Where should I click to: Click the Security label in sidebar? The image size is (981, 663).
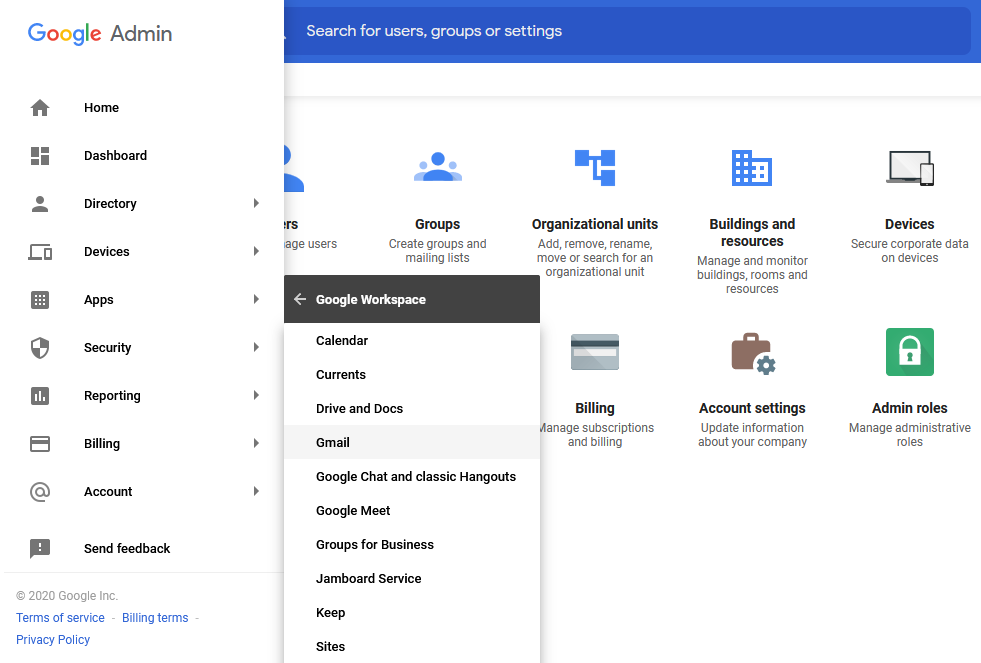pos(108,348)
